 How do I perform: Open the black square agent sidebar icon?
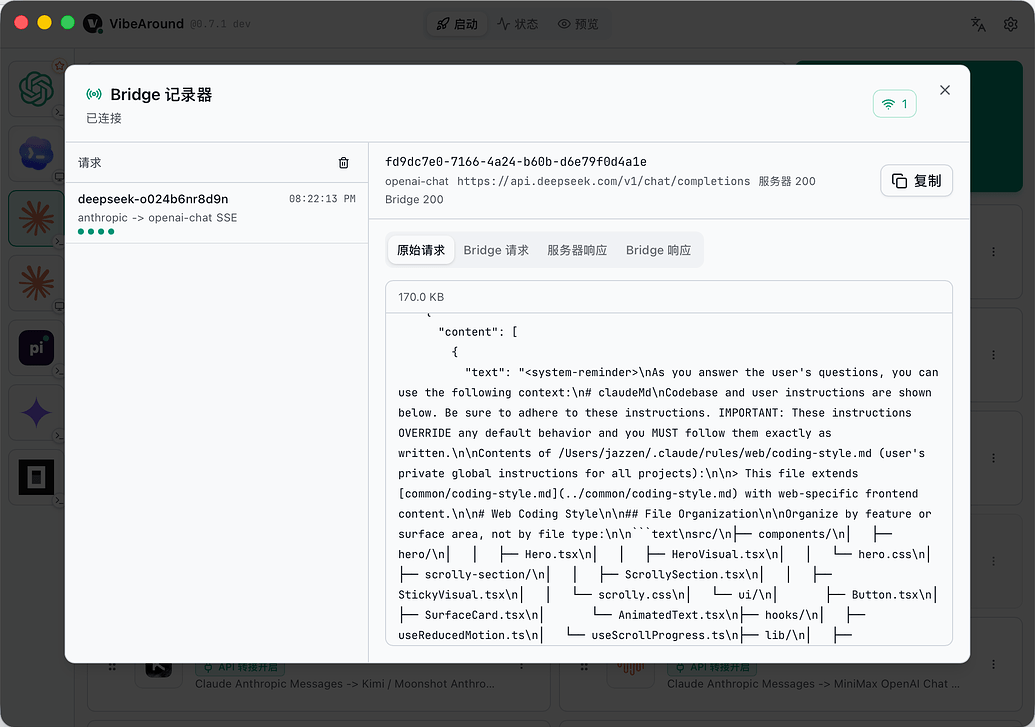(36, 477)
